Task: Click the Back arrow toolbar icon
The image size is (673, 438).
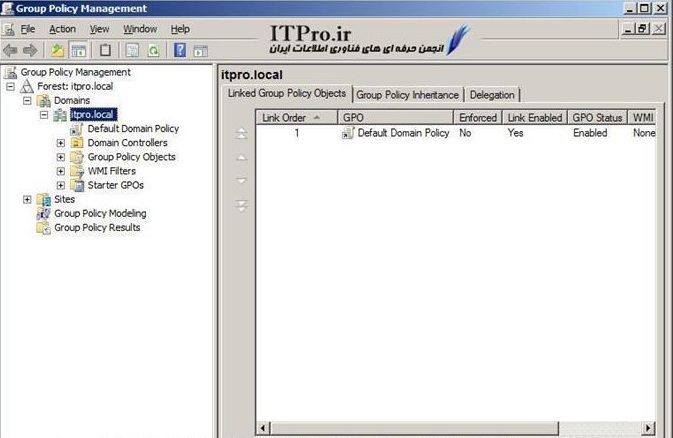Action: (x=11, y=50)
